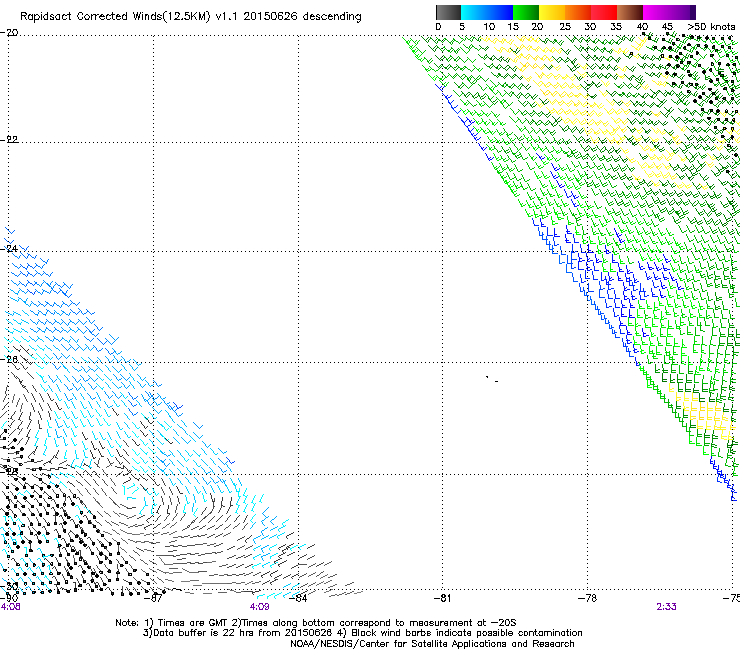Click the yellow 20-25 knots color segment
Screen dimensions: 740x650
tap(552, 12)
